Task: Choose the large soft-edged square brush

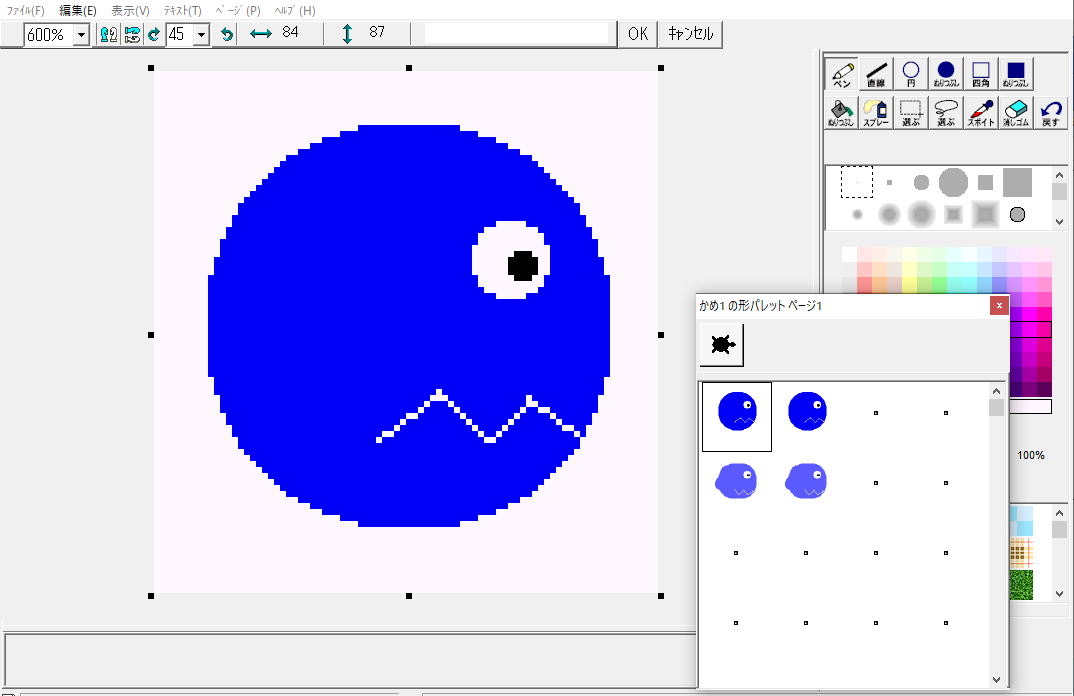Action: point(985,214)
